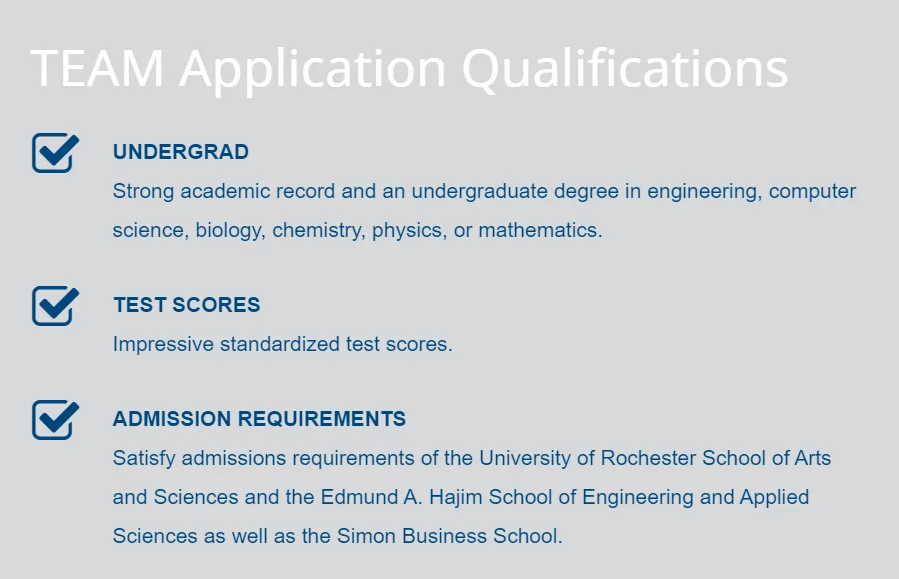The width and height of the screenshot is (899, 579).
Task: Click the checkmark icon beside ADMISSION REQUIREMENTS
Action: point(55,419)
